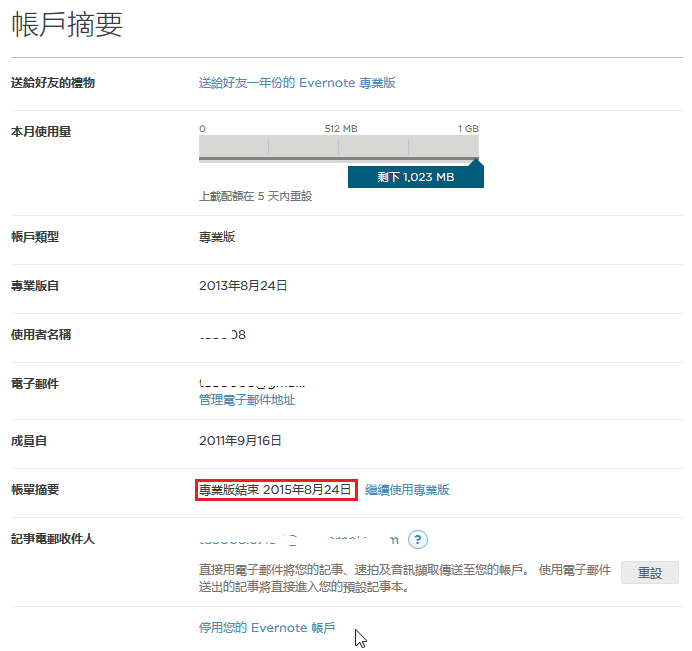Click the 上載配額在 5 天內重設 text
Image resolution: width=692 pixels, height=651 pixels.
click(256, 196)
